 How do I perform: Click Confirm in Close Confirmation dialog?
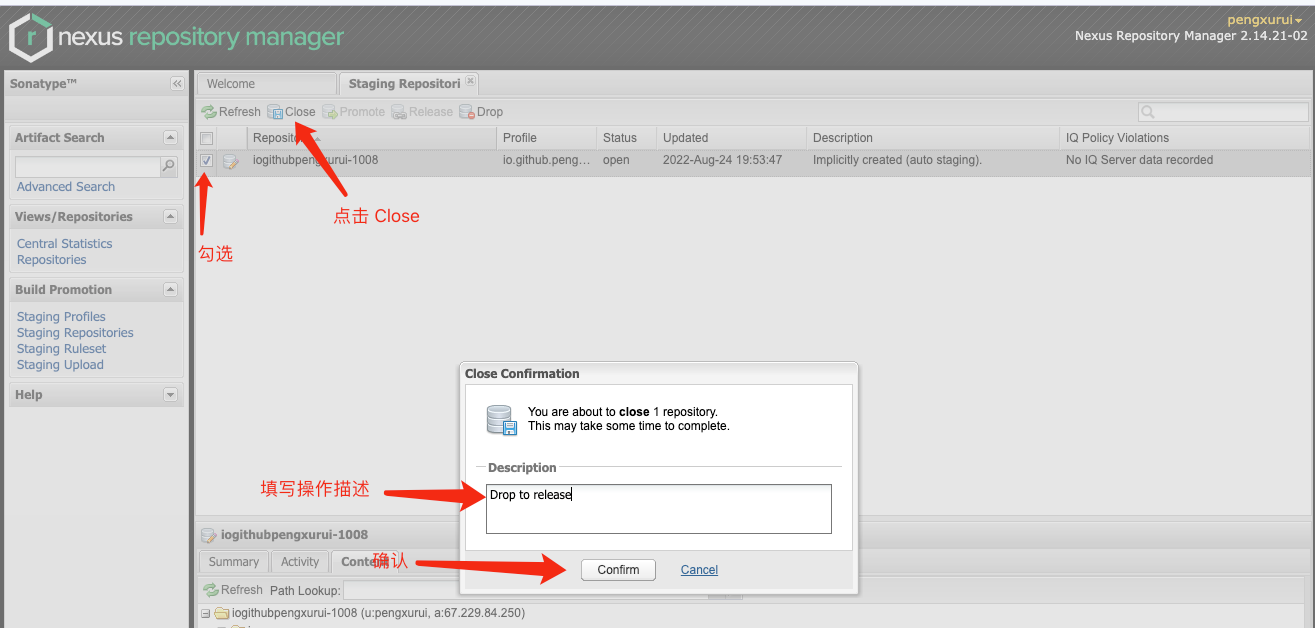point(618,570)
